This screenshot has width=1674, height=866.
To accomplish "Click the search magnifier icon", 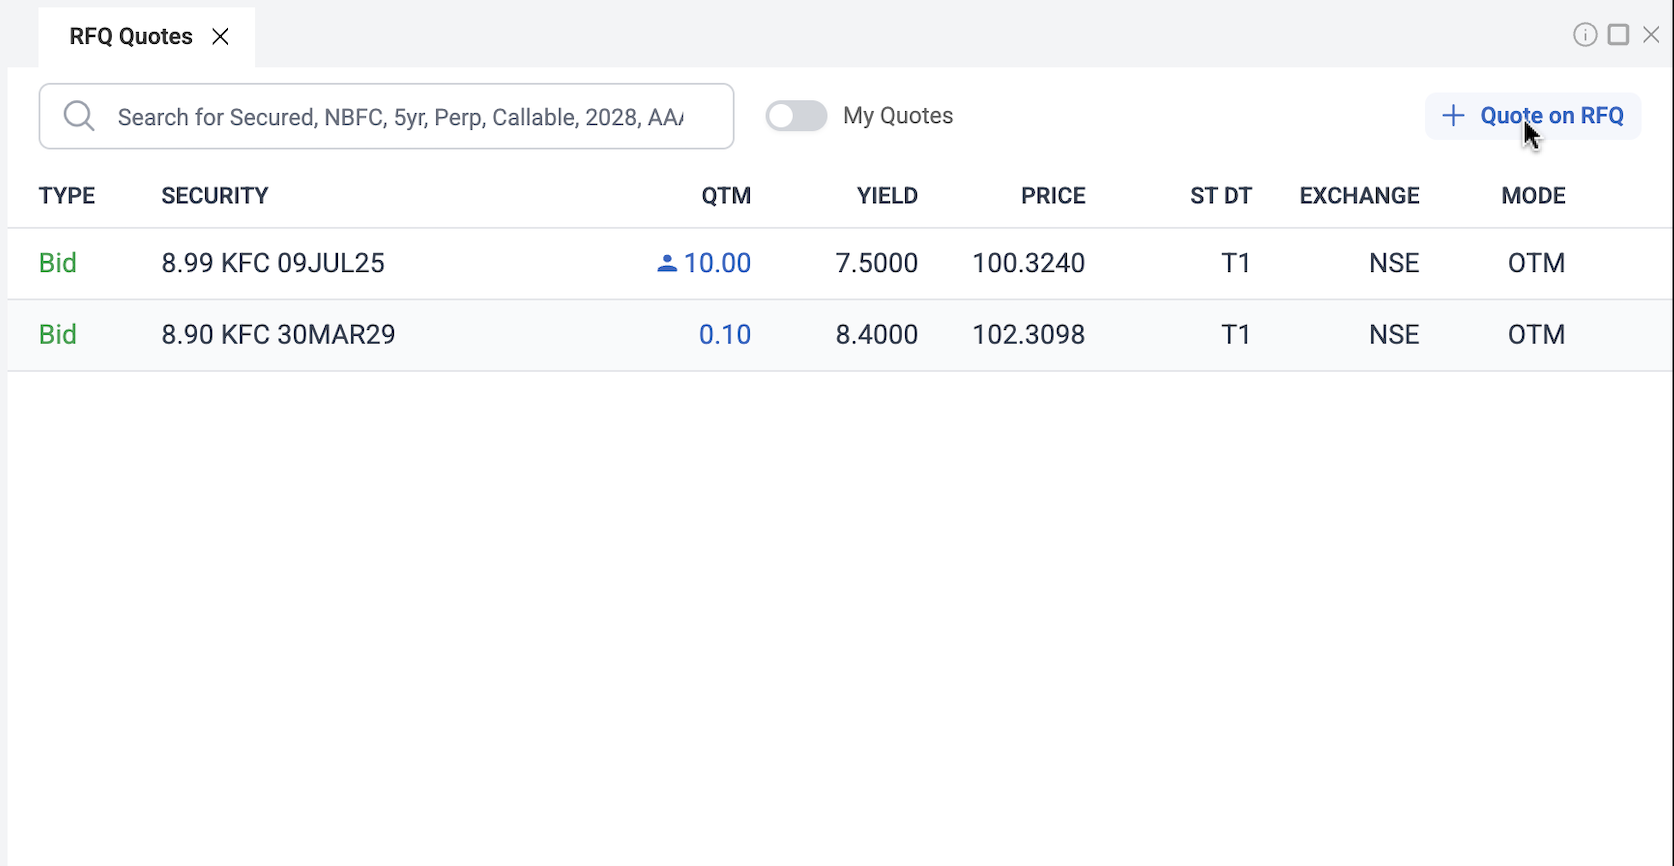I will pos(79,117).
